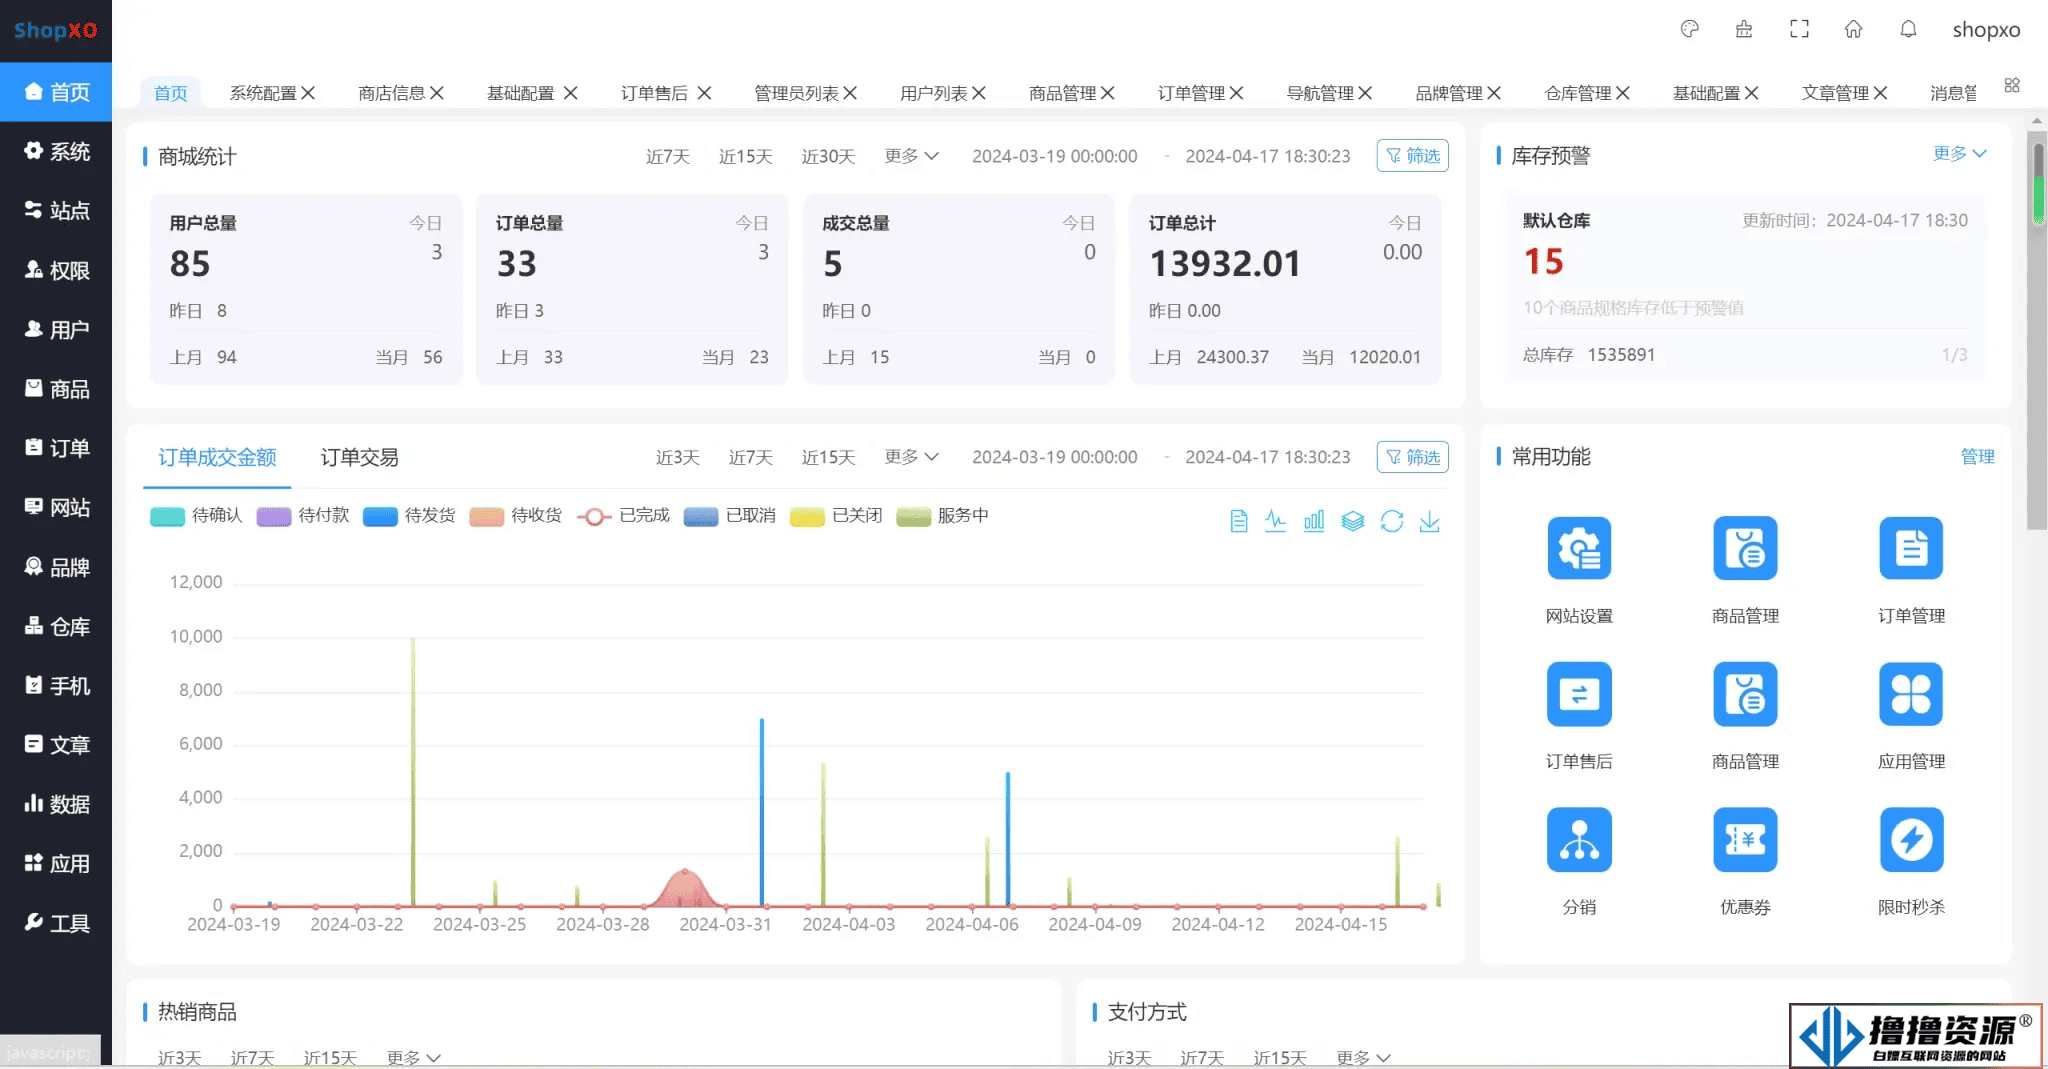Open 工具 sidebar menu
Viewport: 2048px width, 1069px height.
[x=56, y=923]
